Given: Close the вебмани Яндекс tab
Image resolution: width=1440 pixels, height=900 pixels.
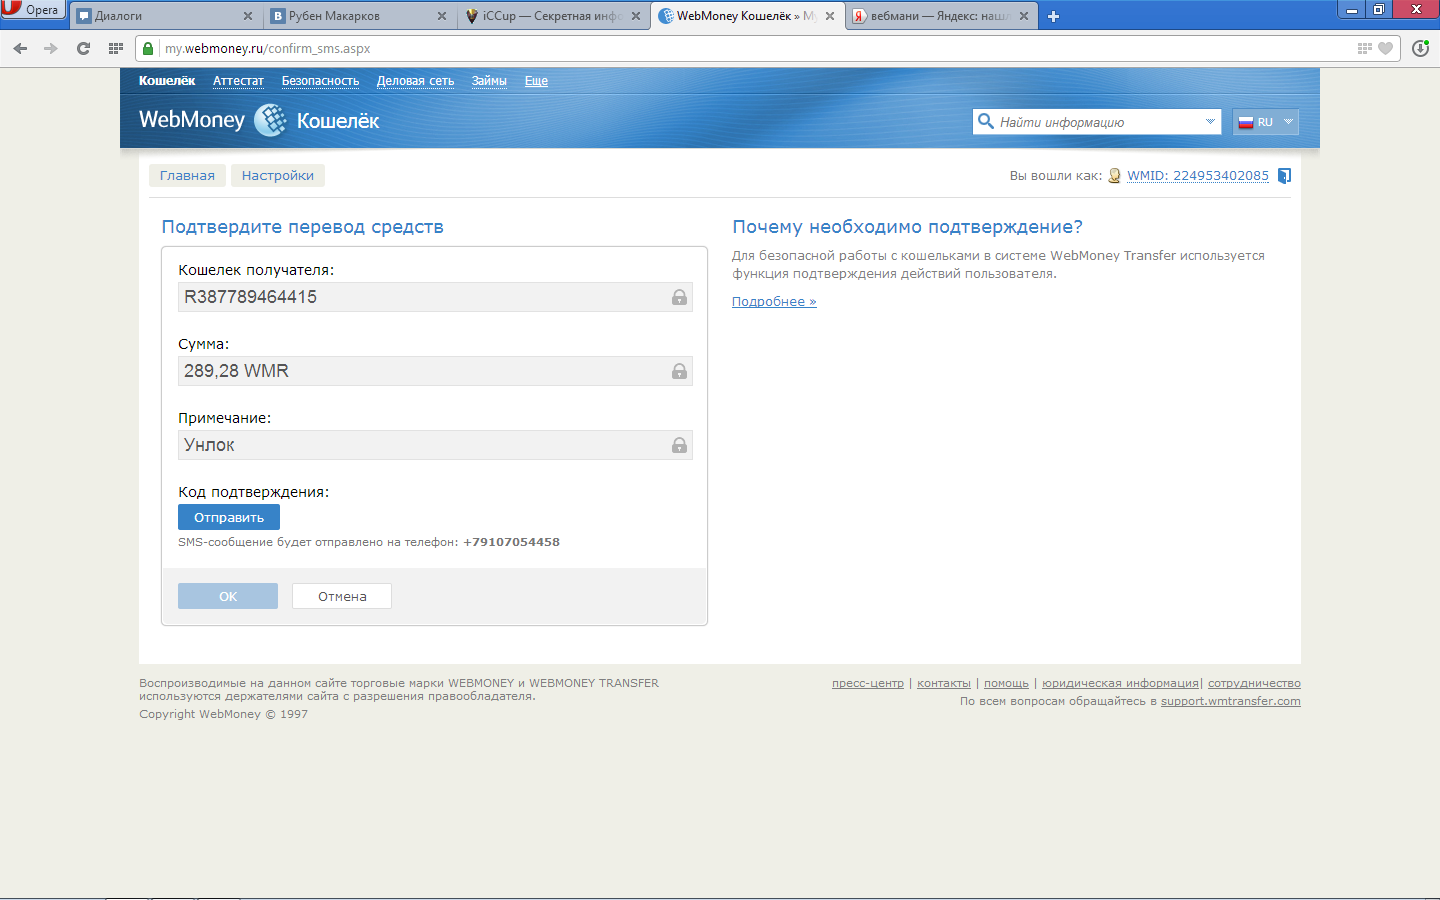Looking at the screenshot, I should point(1024,16).
